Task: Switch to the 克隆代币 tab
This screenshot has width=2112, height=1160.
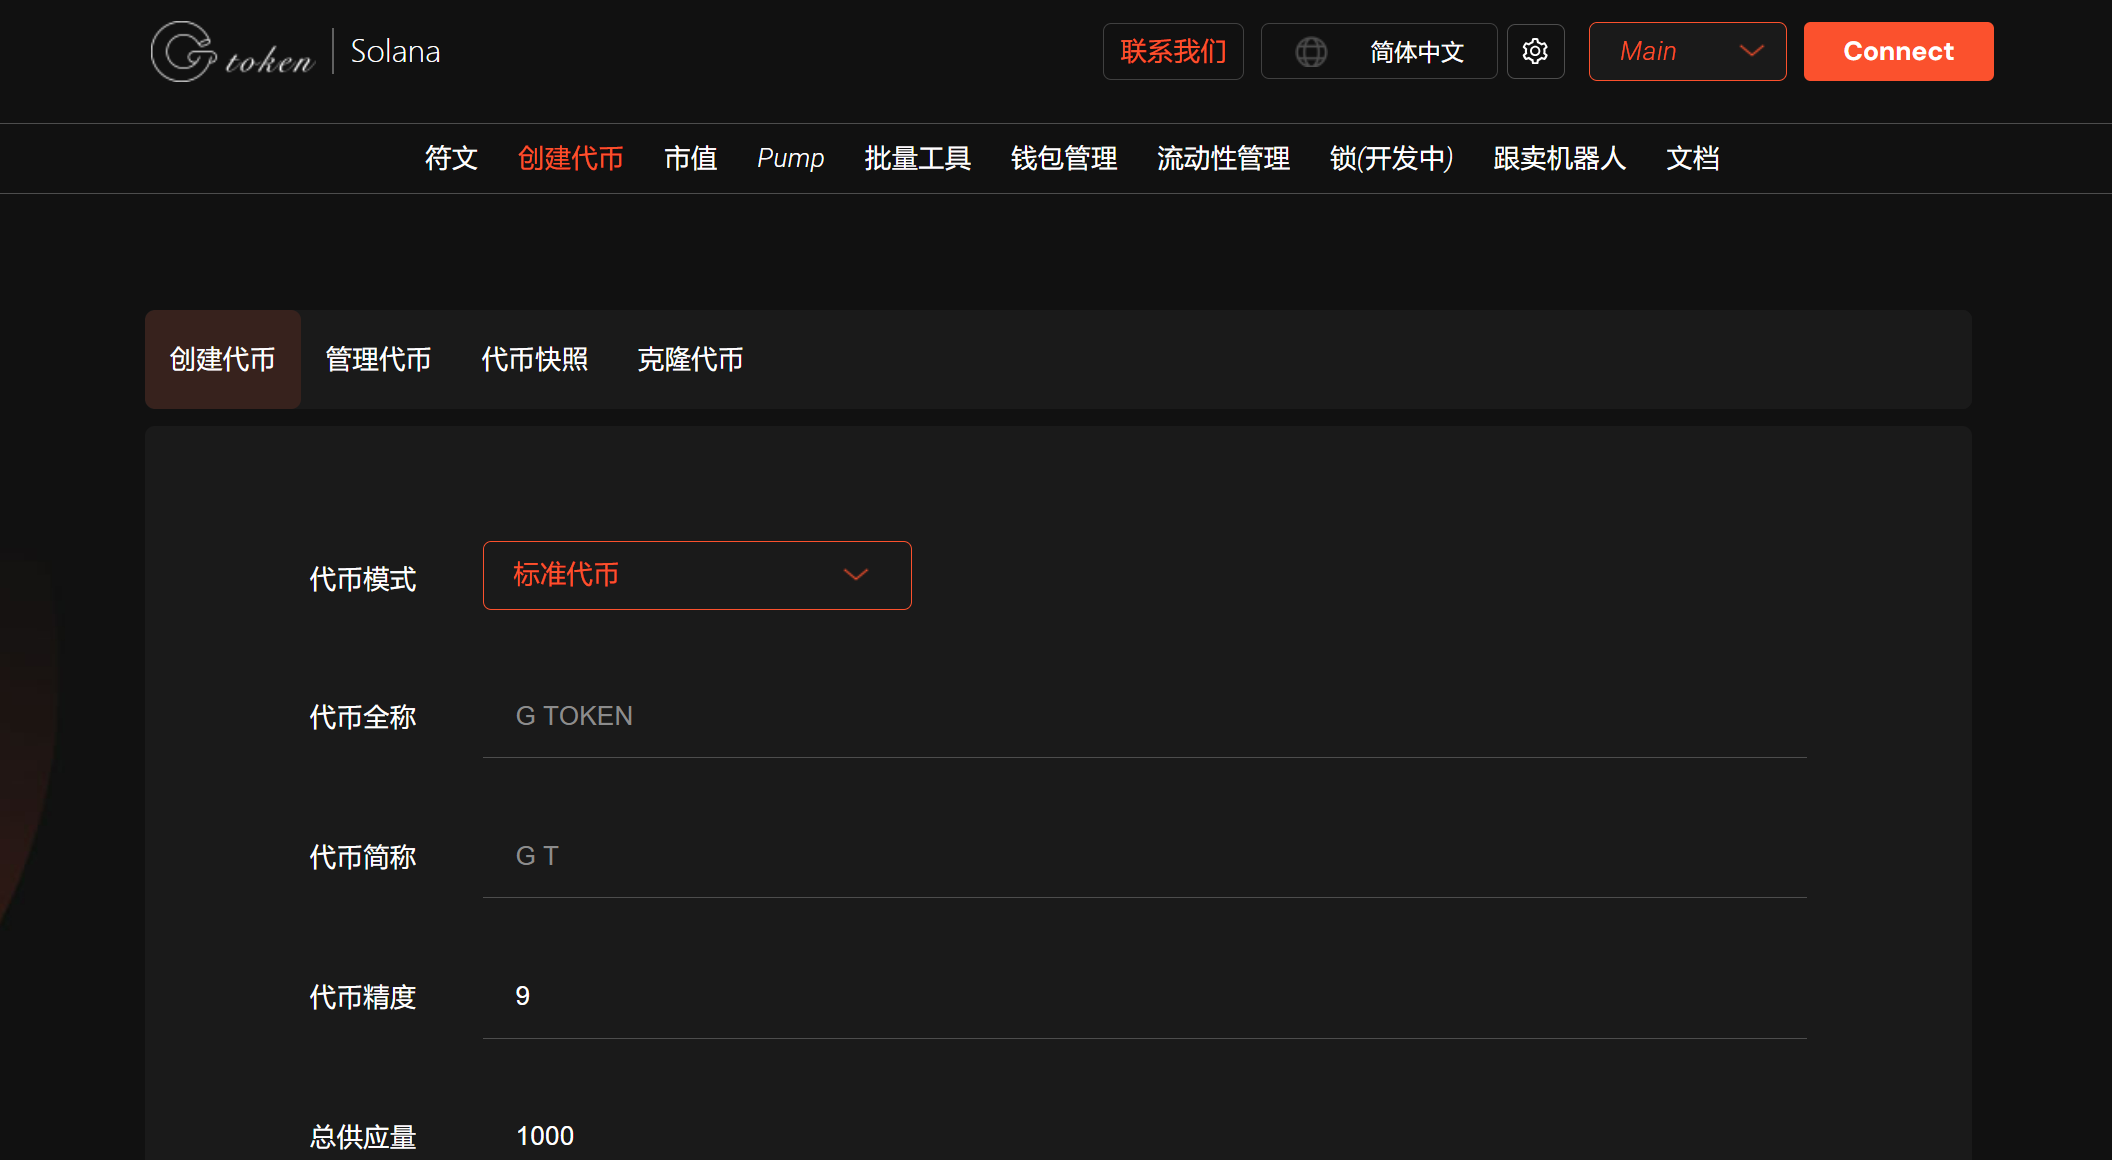Action: click(x=690, y=359)
